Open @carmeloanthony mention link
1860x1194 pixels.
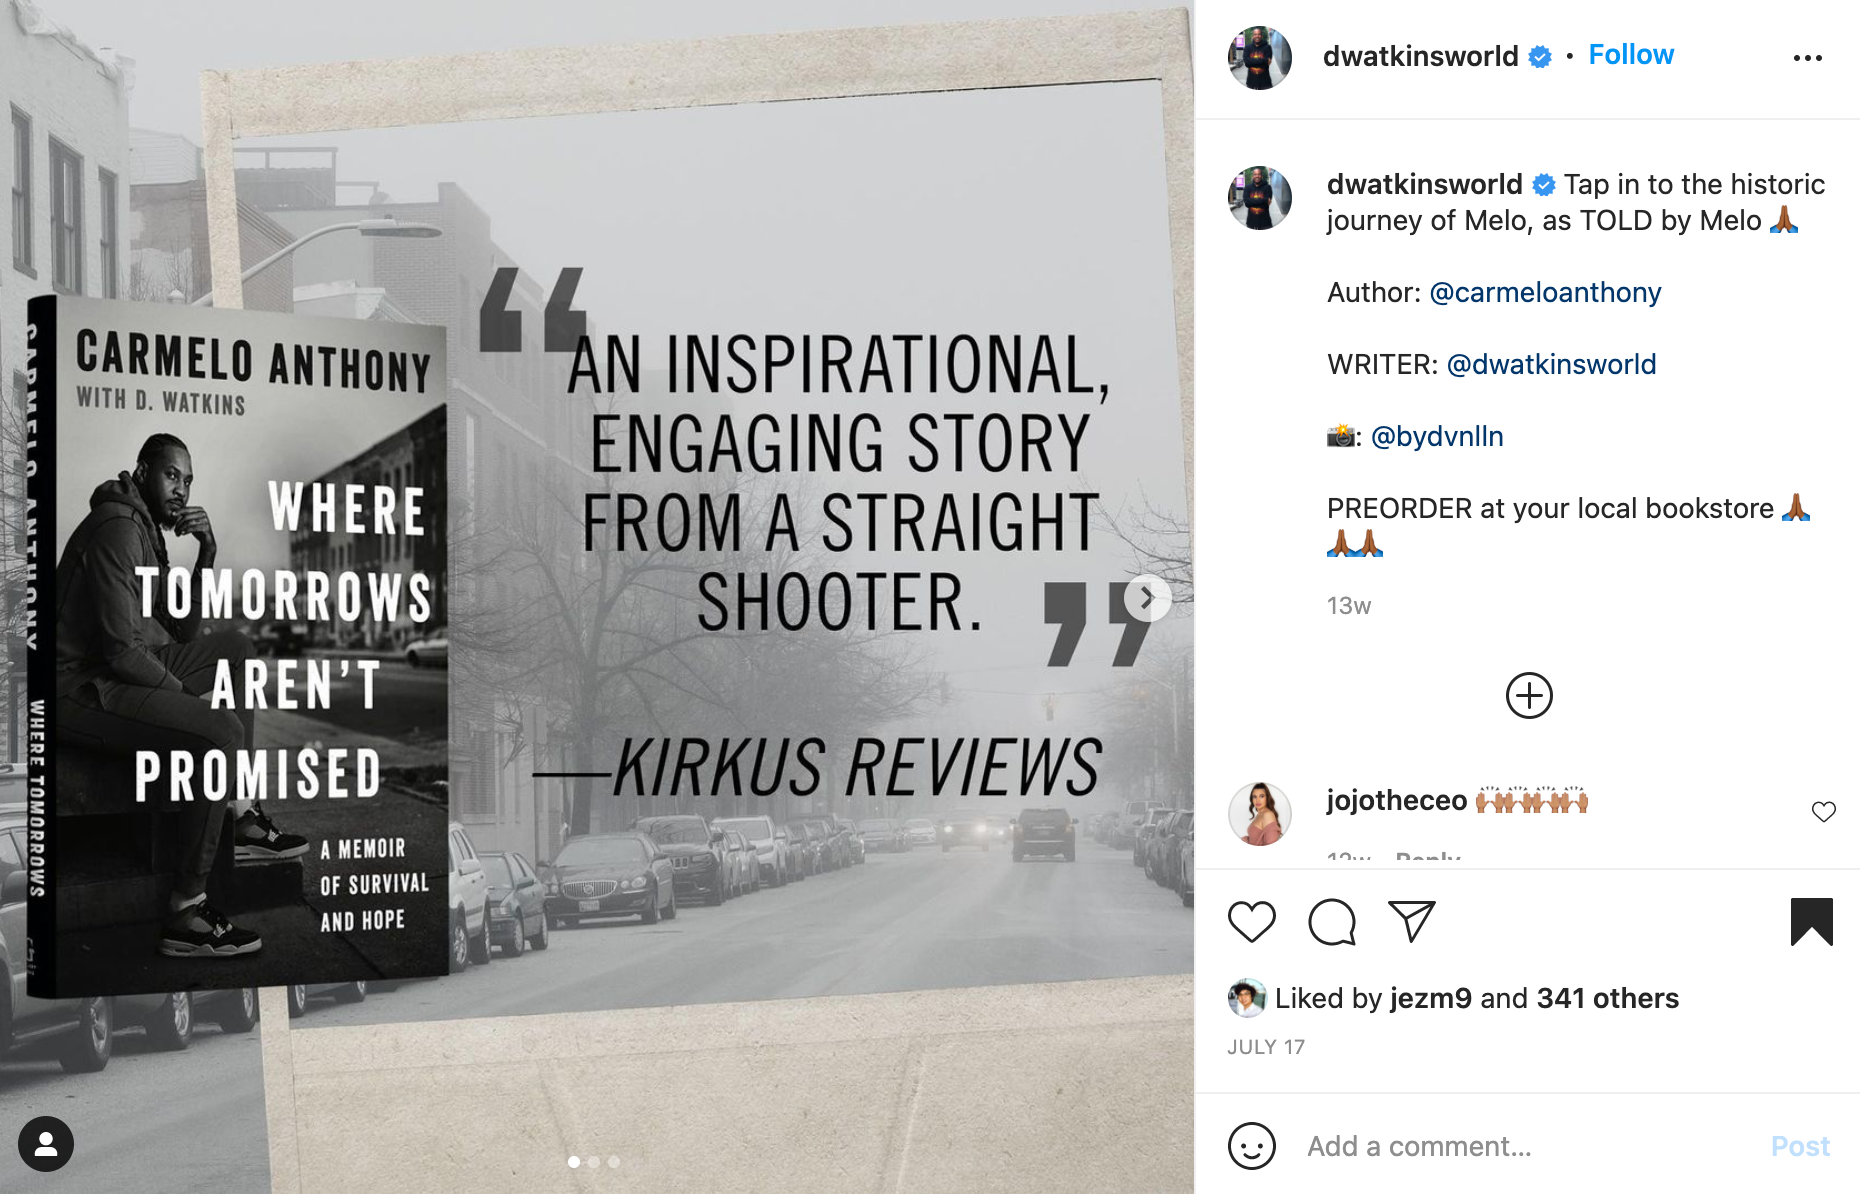click(x=1545, y=292)
